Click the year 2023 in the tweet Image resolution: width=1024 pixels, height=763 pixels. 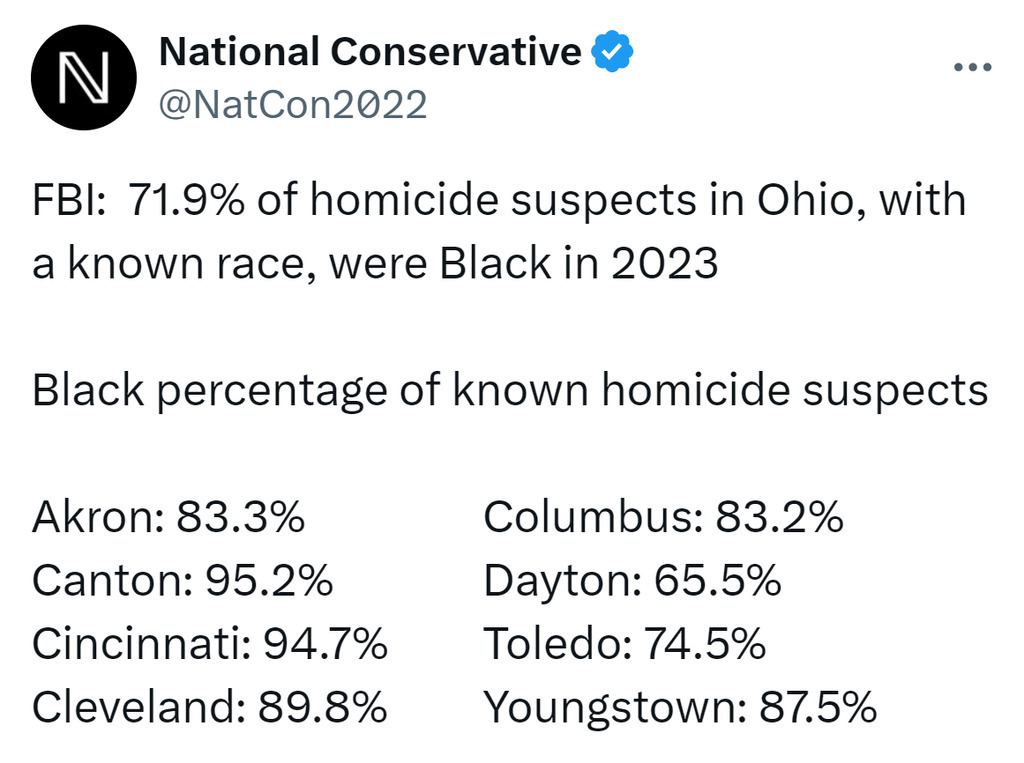coord(665,263)
